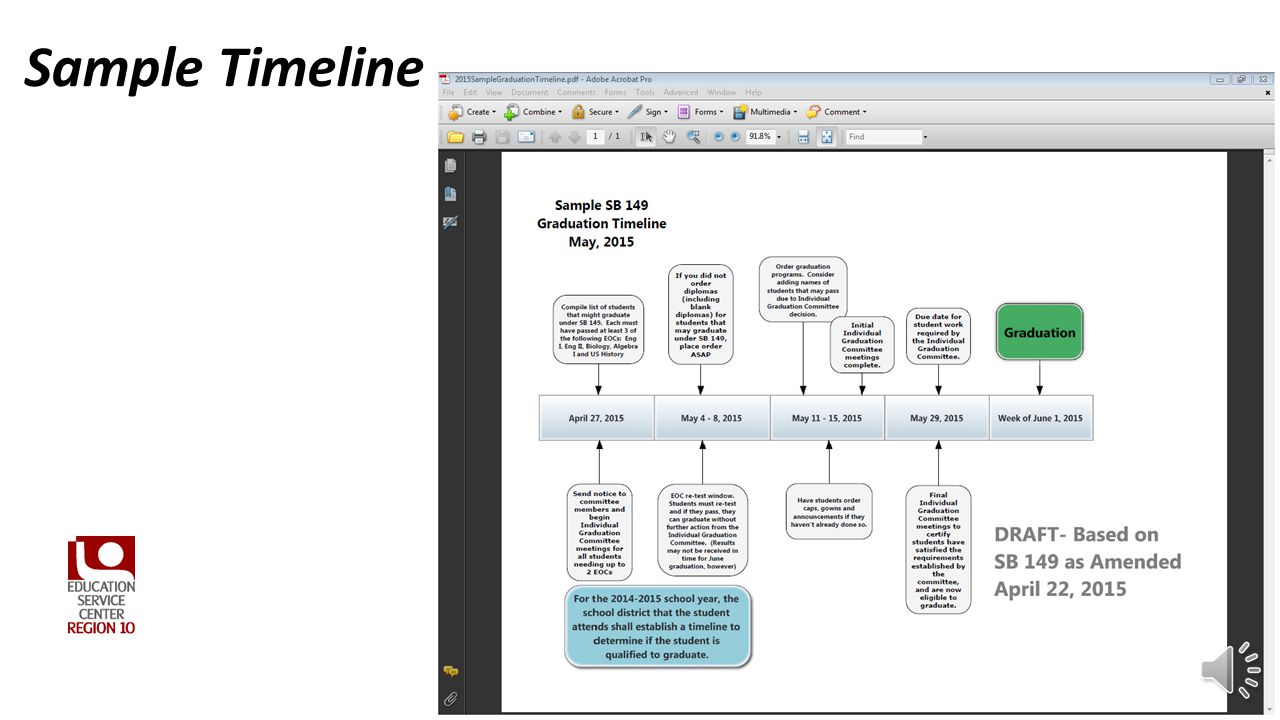Click the Open file folder icon
Viewport: 1280px width, 720px height.
[455, 137]
